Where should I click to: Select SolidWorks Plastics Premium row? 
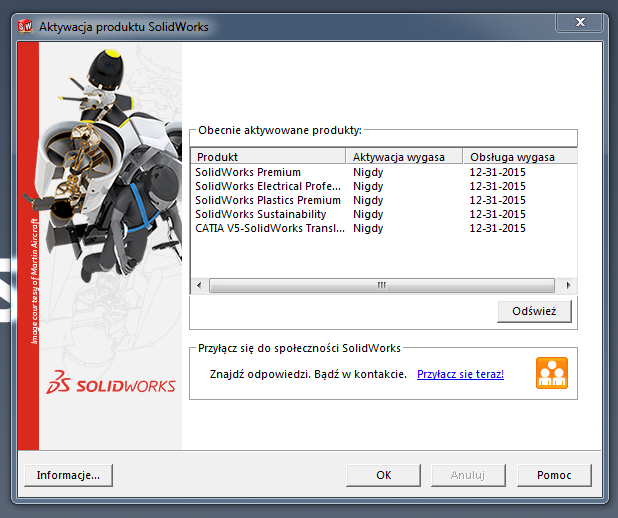pos(267,200)
